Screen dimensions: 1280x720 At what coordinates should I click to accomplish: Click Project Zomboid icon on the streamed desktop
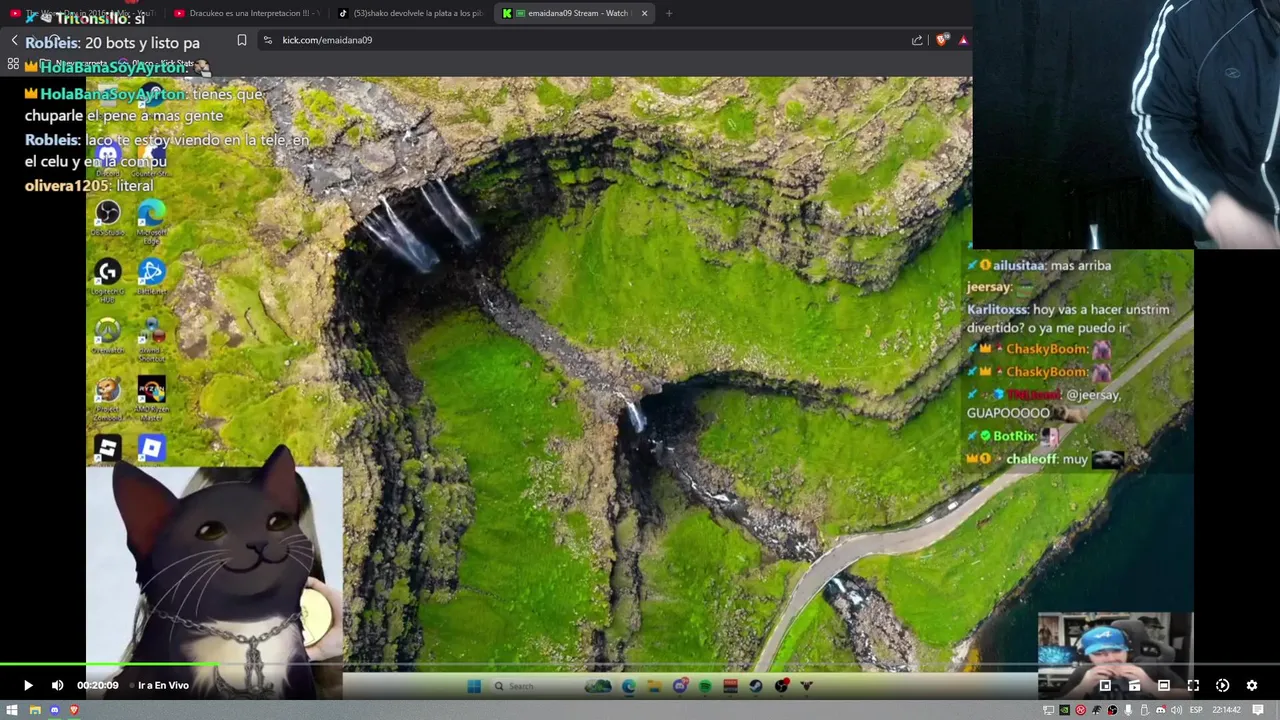click(107, 391)
